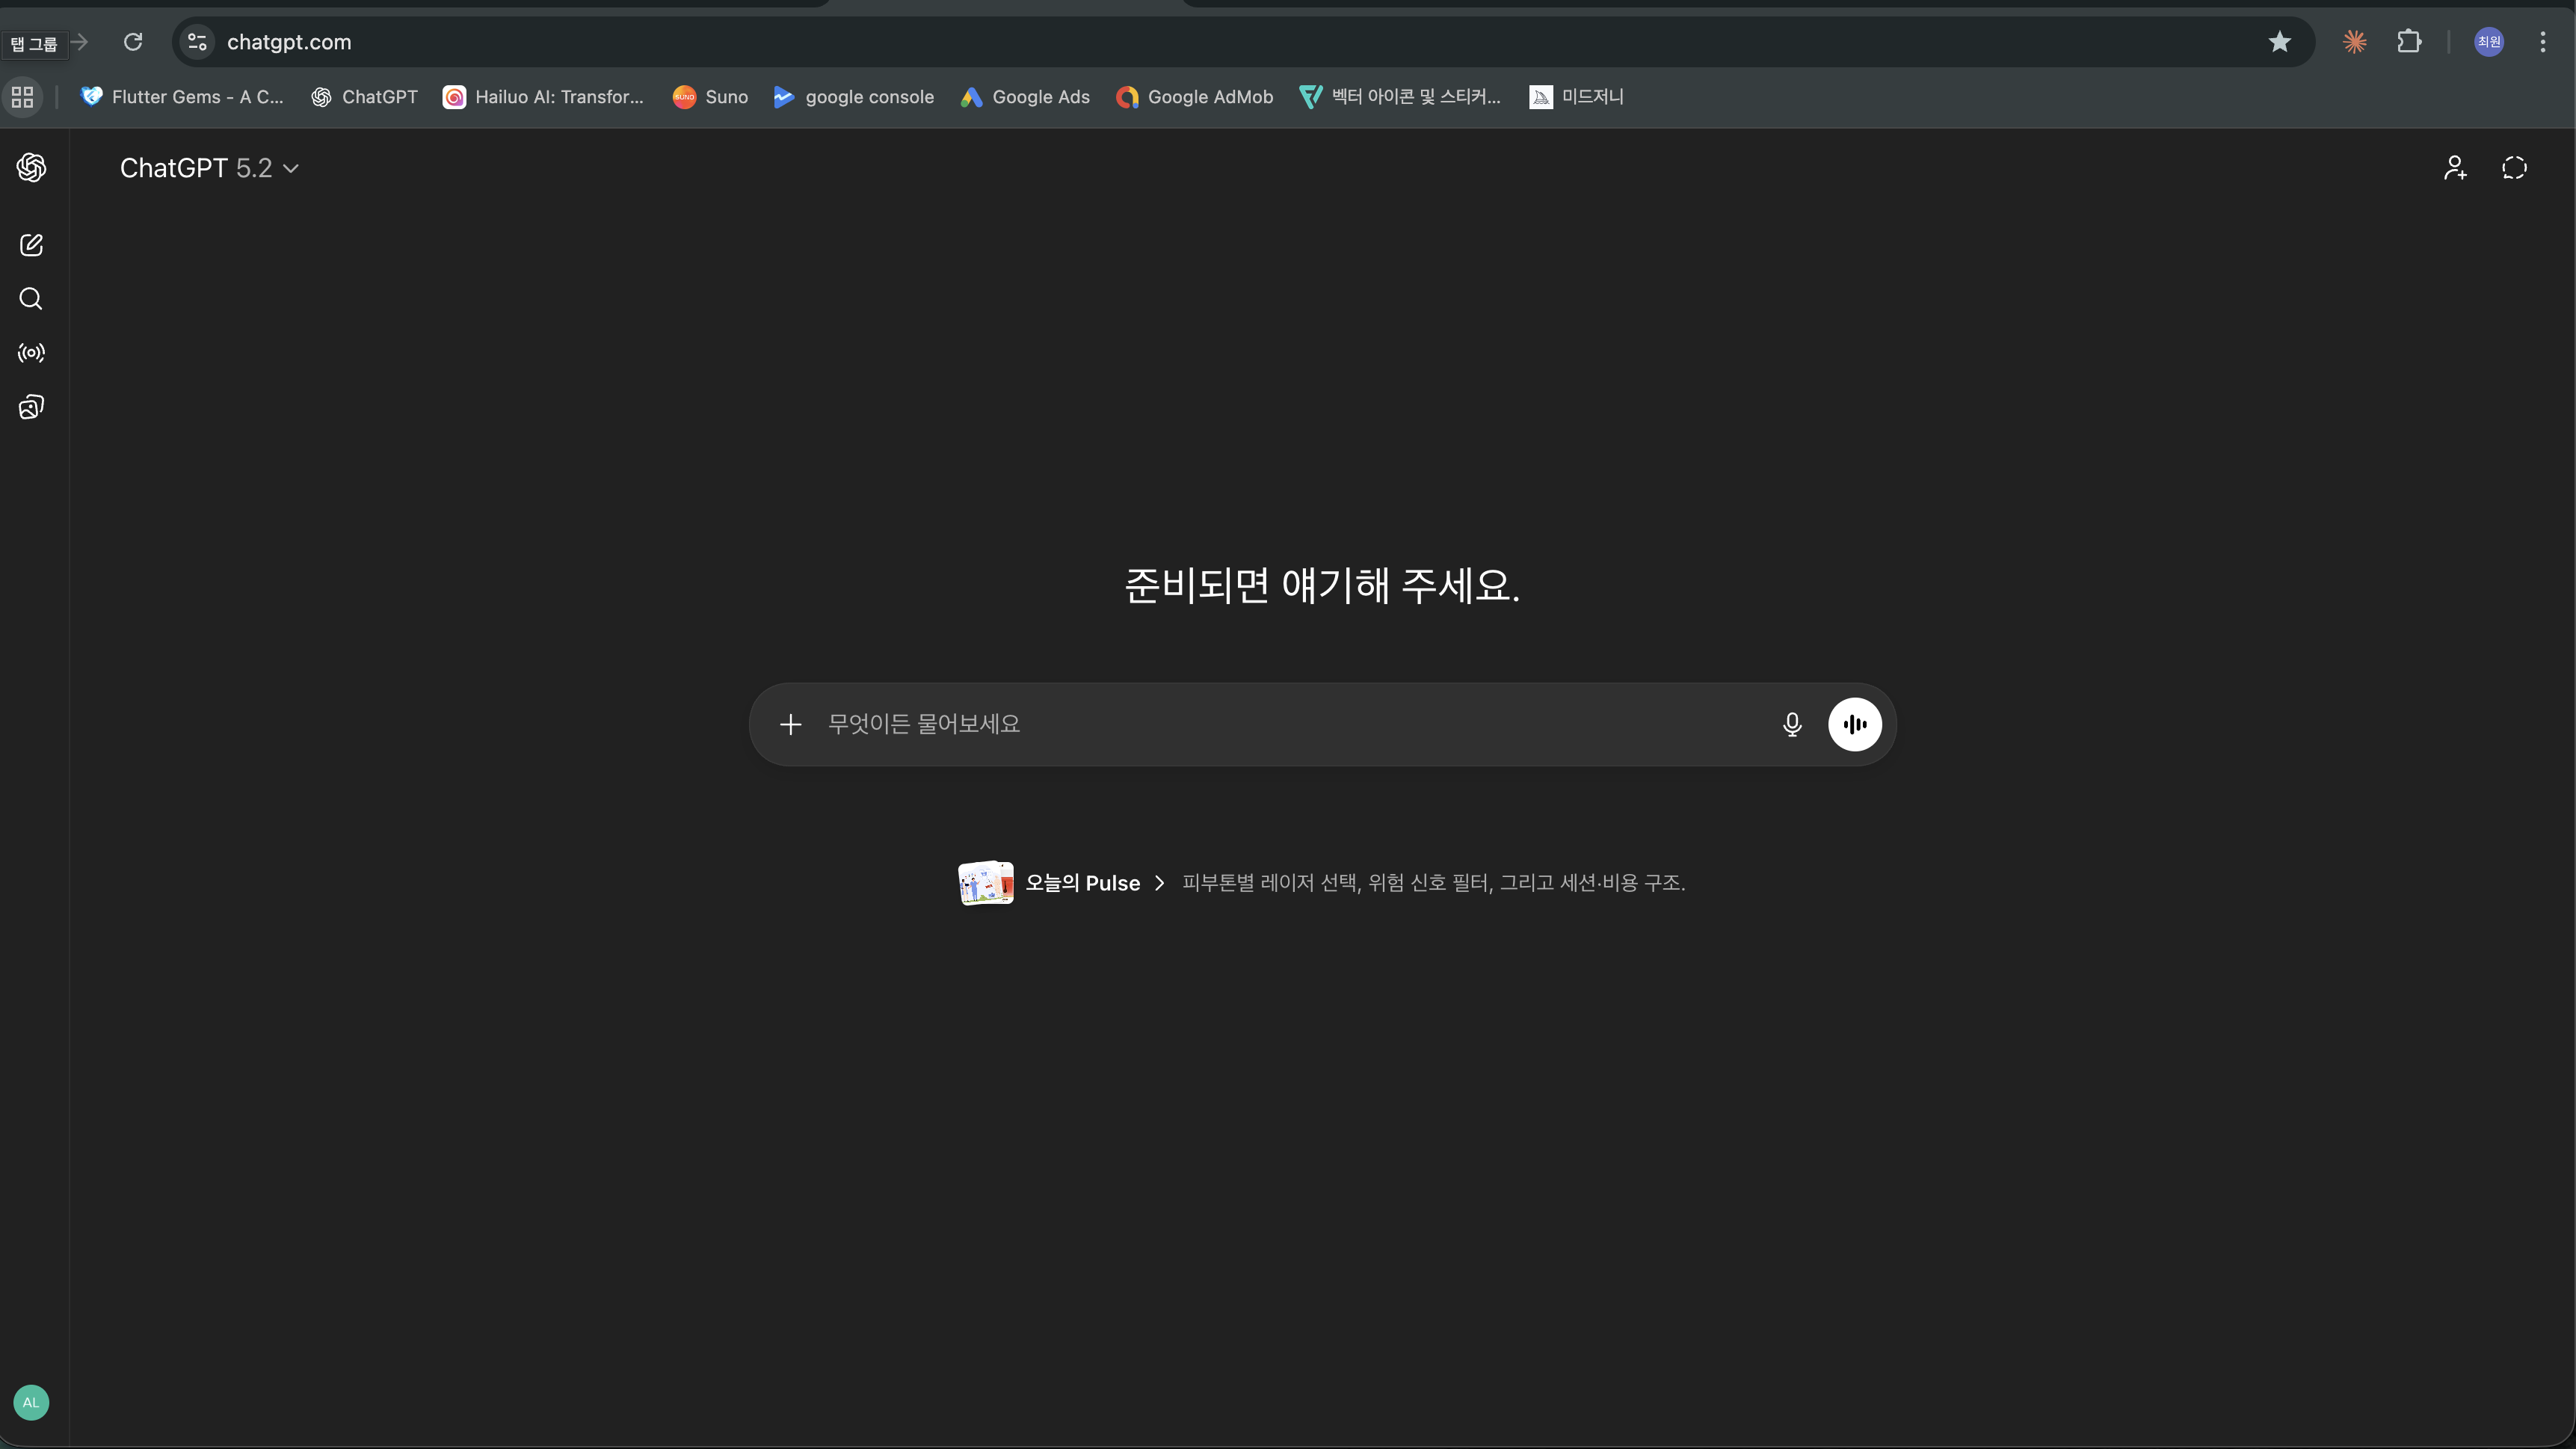This screenshot has width=2576, height=1449.
Task: Open Chrome's three-dot menu
Action: 2543,42
